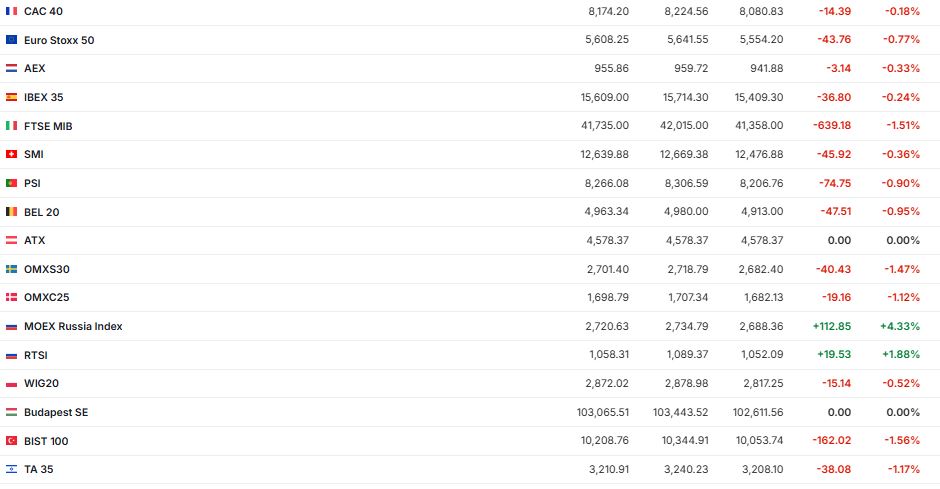Click the Netherlands flag icon next to AEX

click(11, 68)
